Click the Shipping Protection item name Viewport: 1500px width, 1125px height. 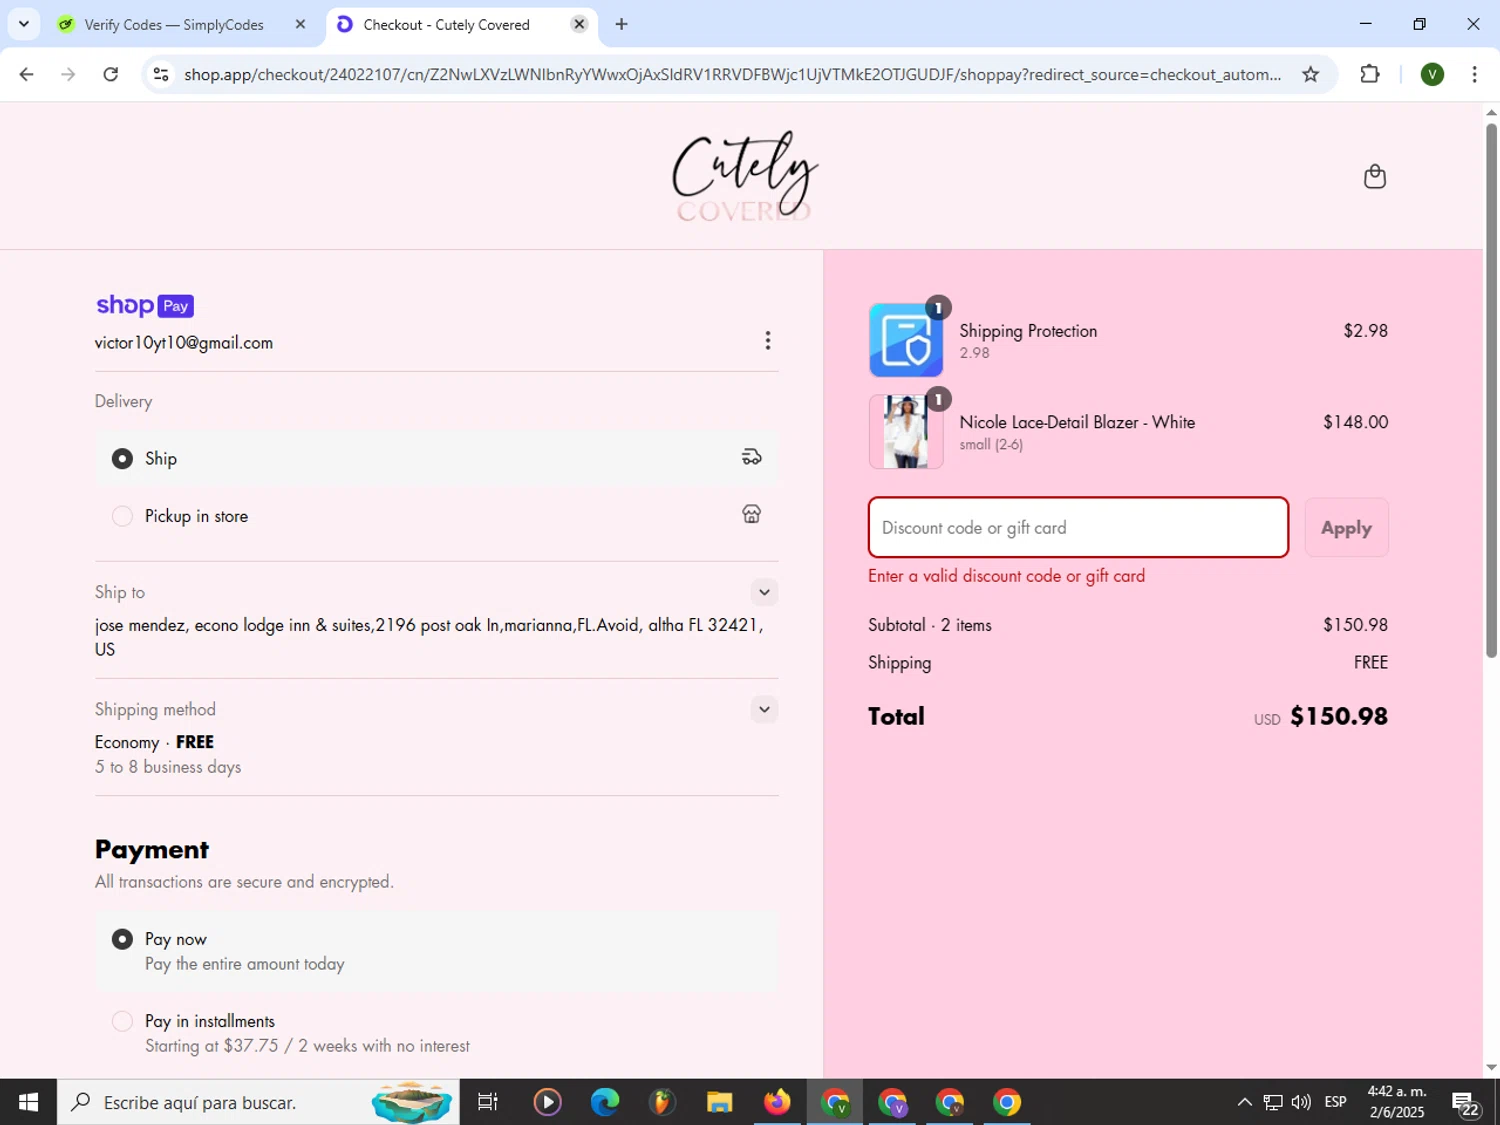tap(1028, 331)
